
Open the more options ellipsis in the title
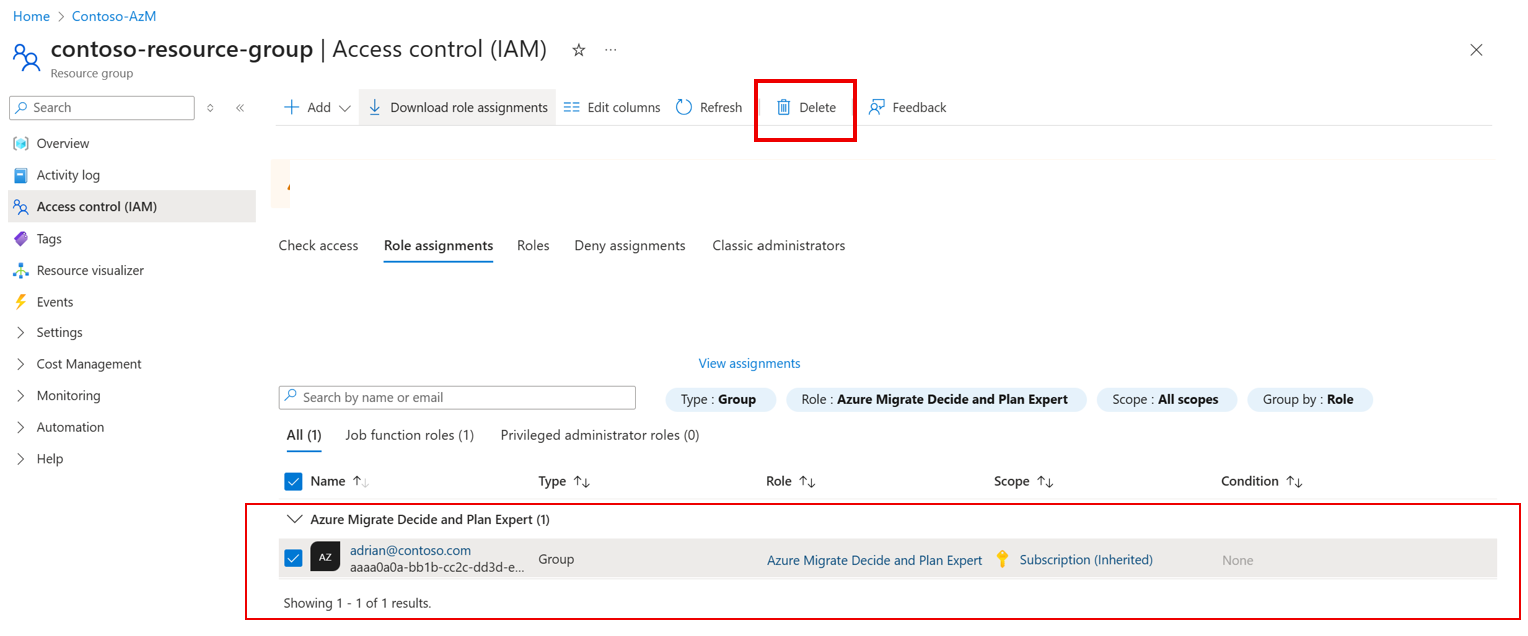[x=611, y=49]
